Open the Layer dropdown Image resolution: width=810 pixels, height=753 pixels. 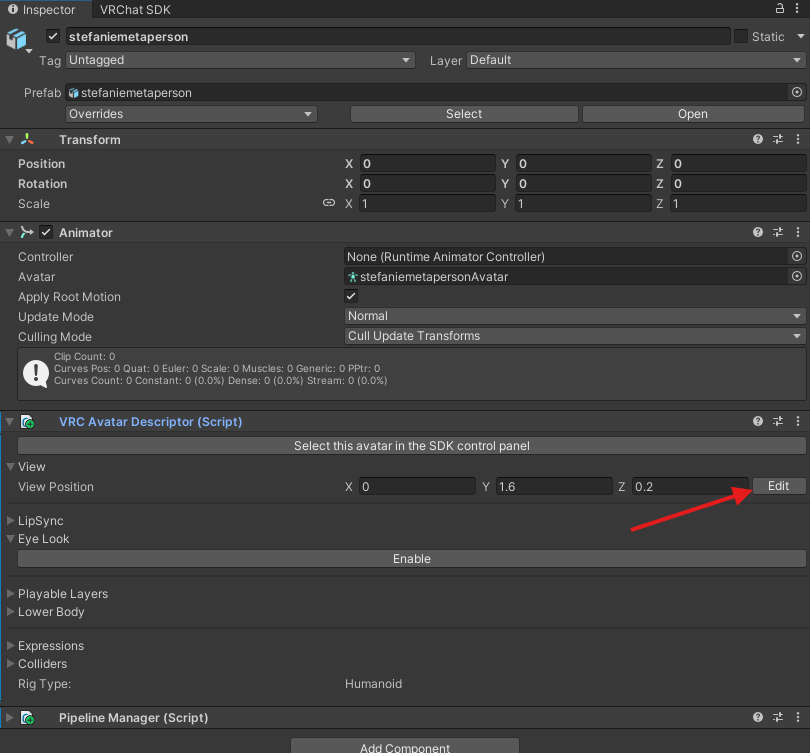(635, 60)
